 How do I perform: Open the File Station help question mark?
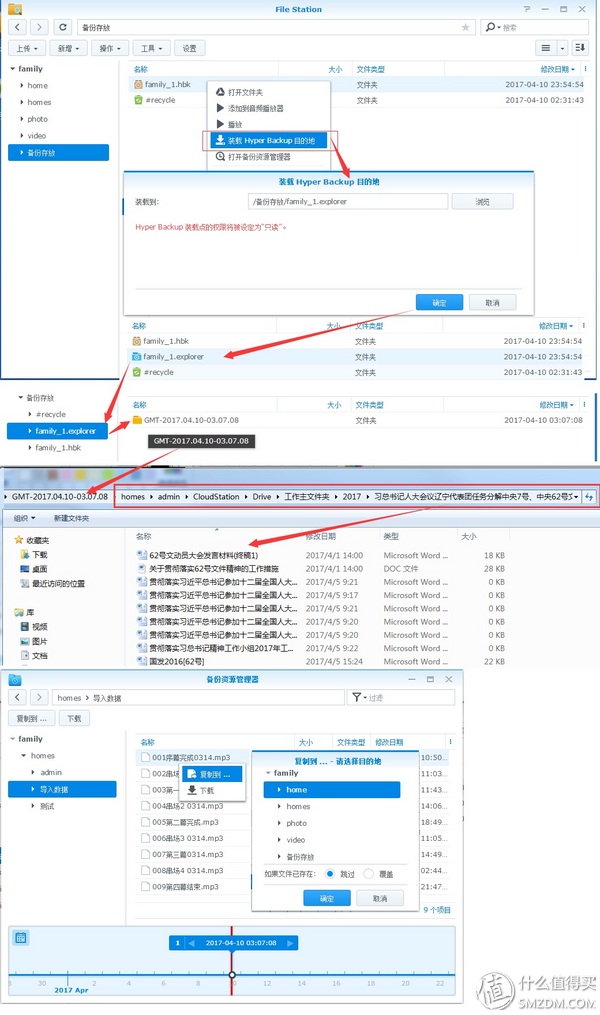point(527,9)
